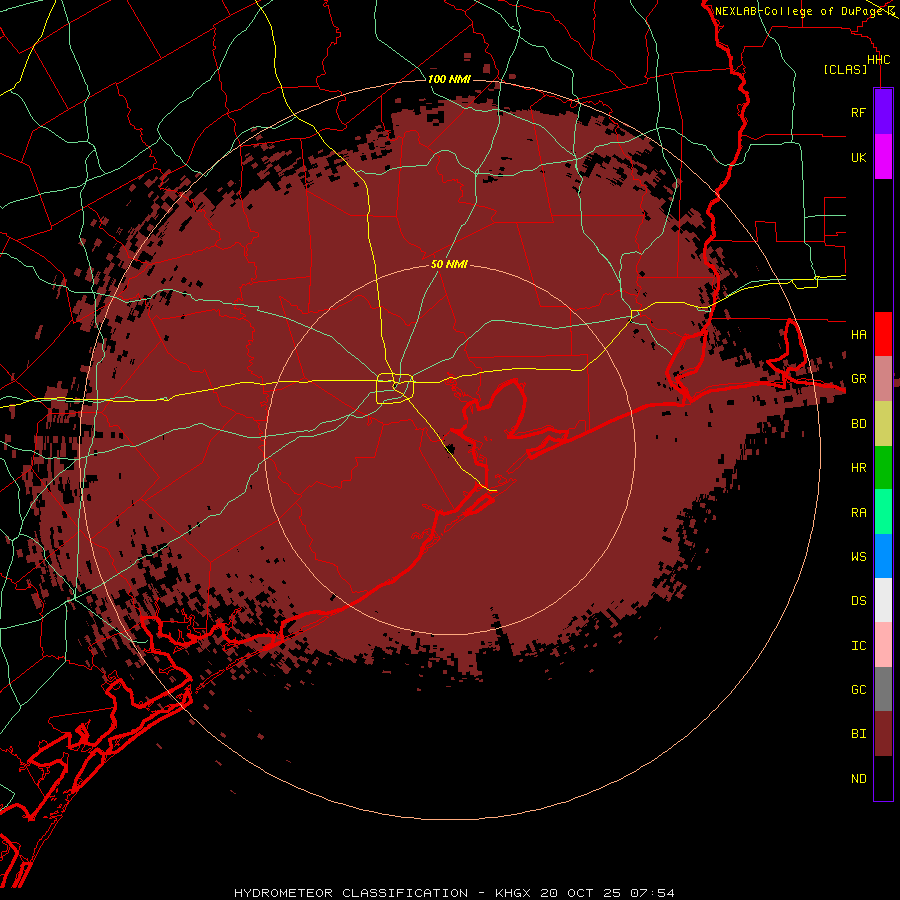900x900 pixels.
Task: Click the RF purple legend swatch
Action: 883,112
